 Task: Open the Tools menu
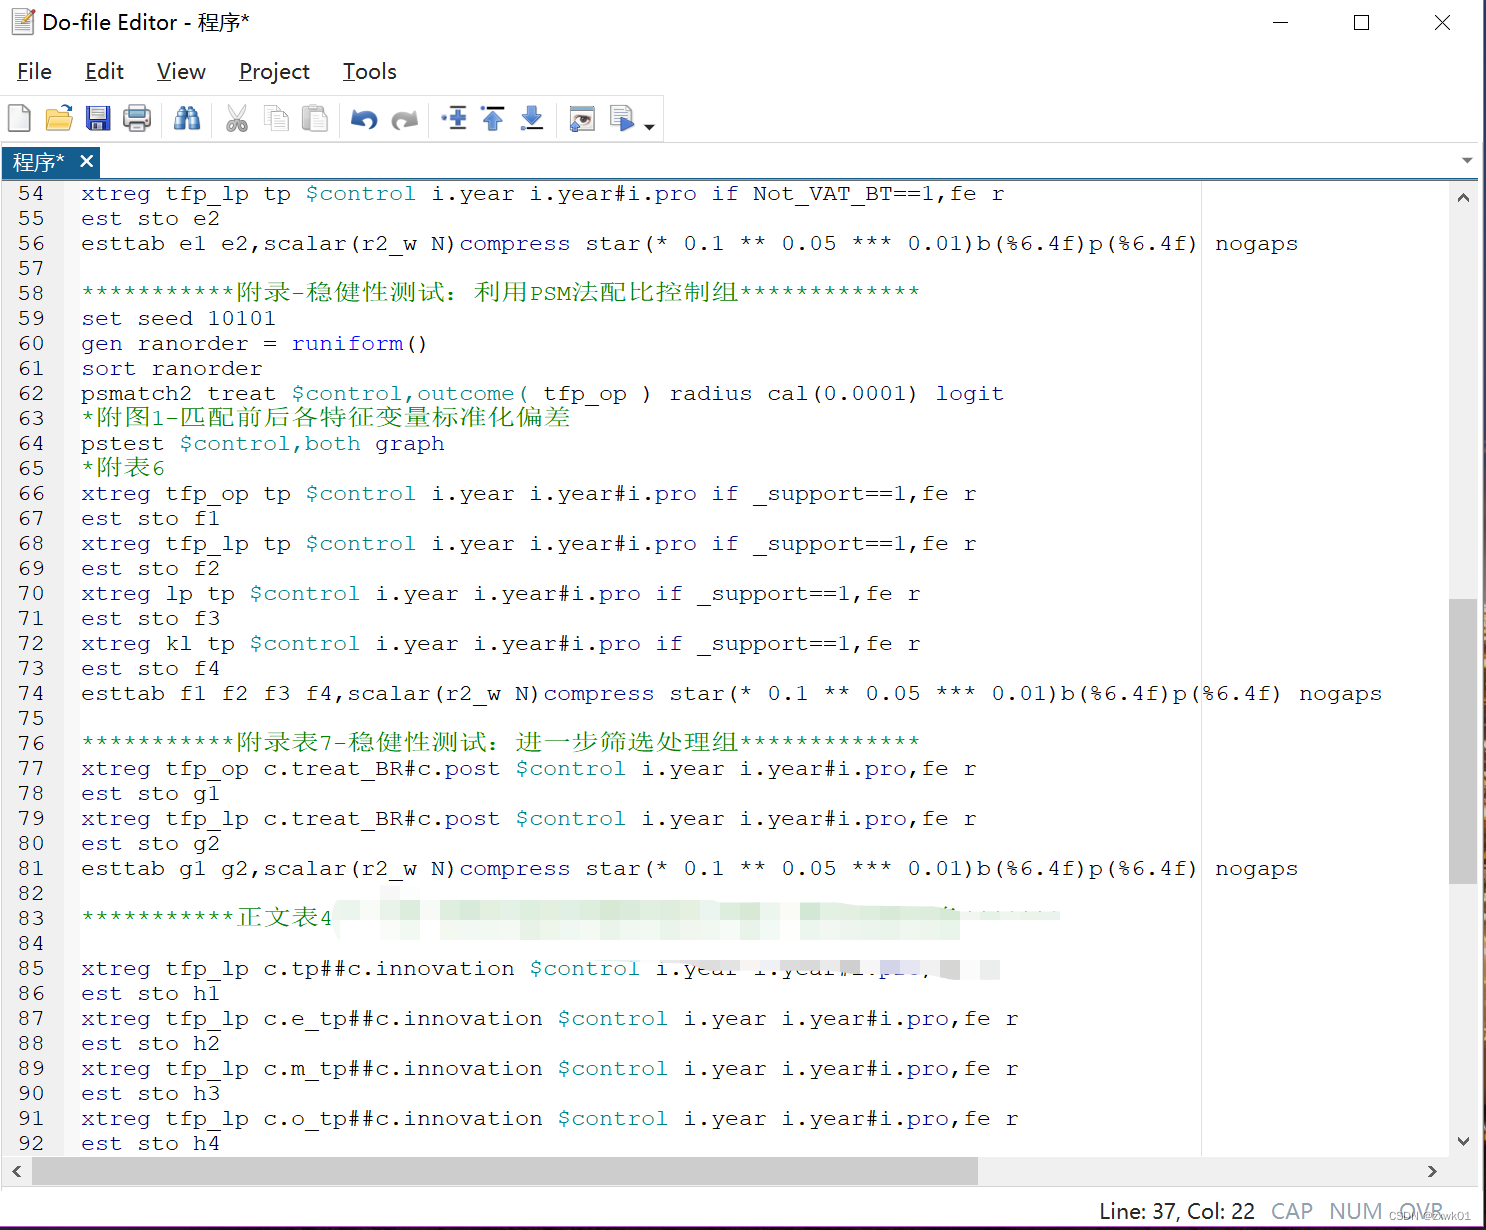click(x=369, y=72)
